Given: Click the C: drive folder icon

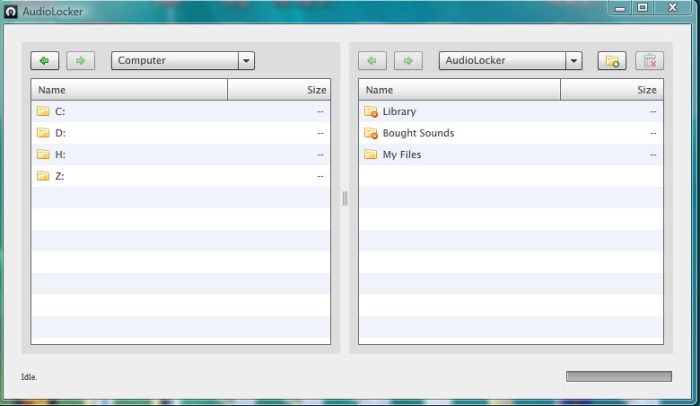Looking at the screenshot, I should (43, 111).
